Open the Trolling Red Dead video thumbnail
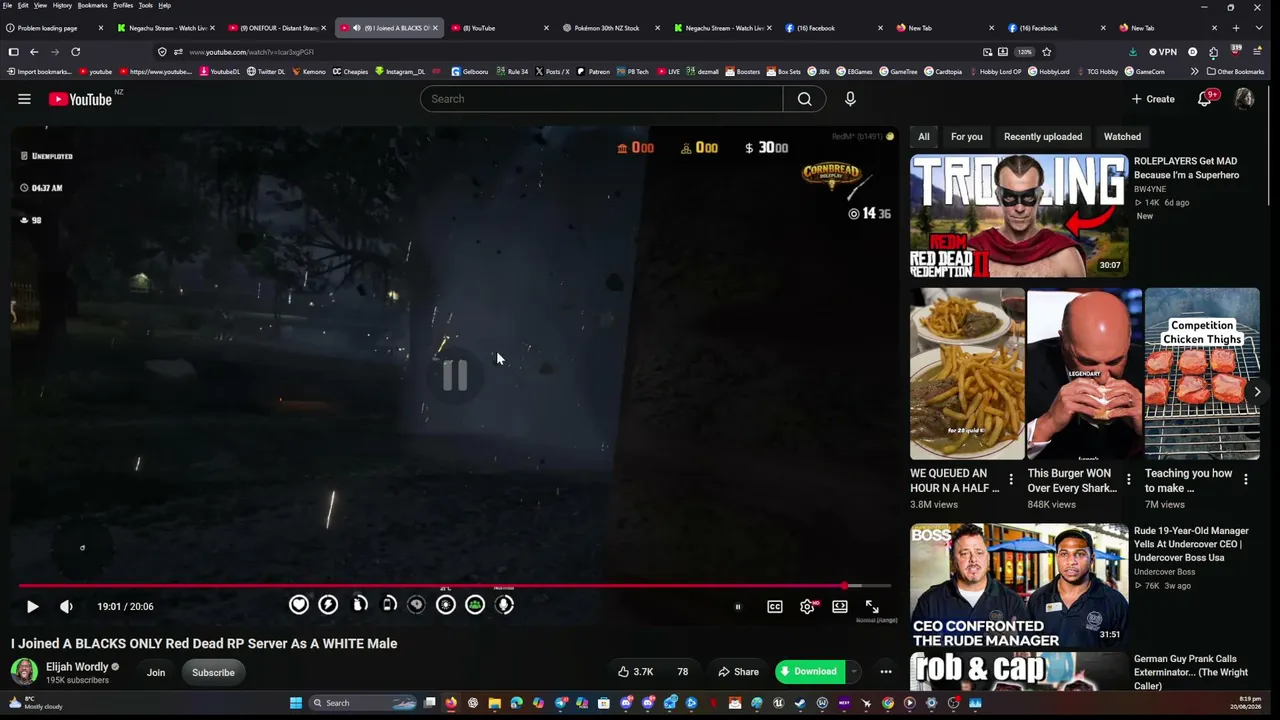Viewport: 1280px width, 720px height. 1019,216
